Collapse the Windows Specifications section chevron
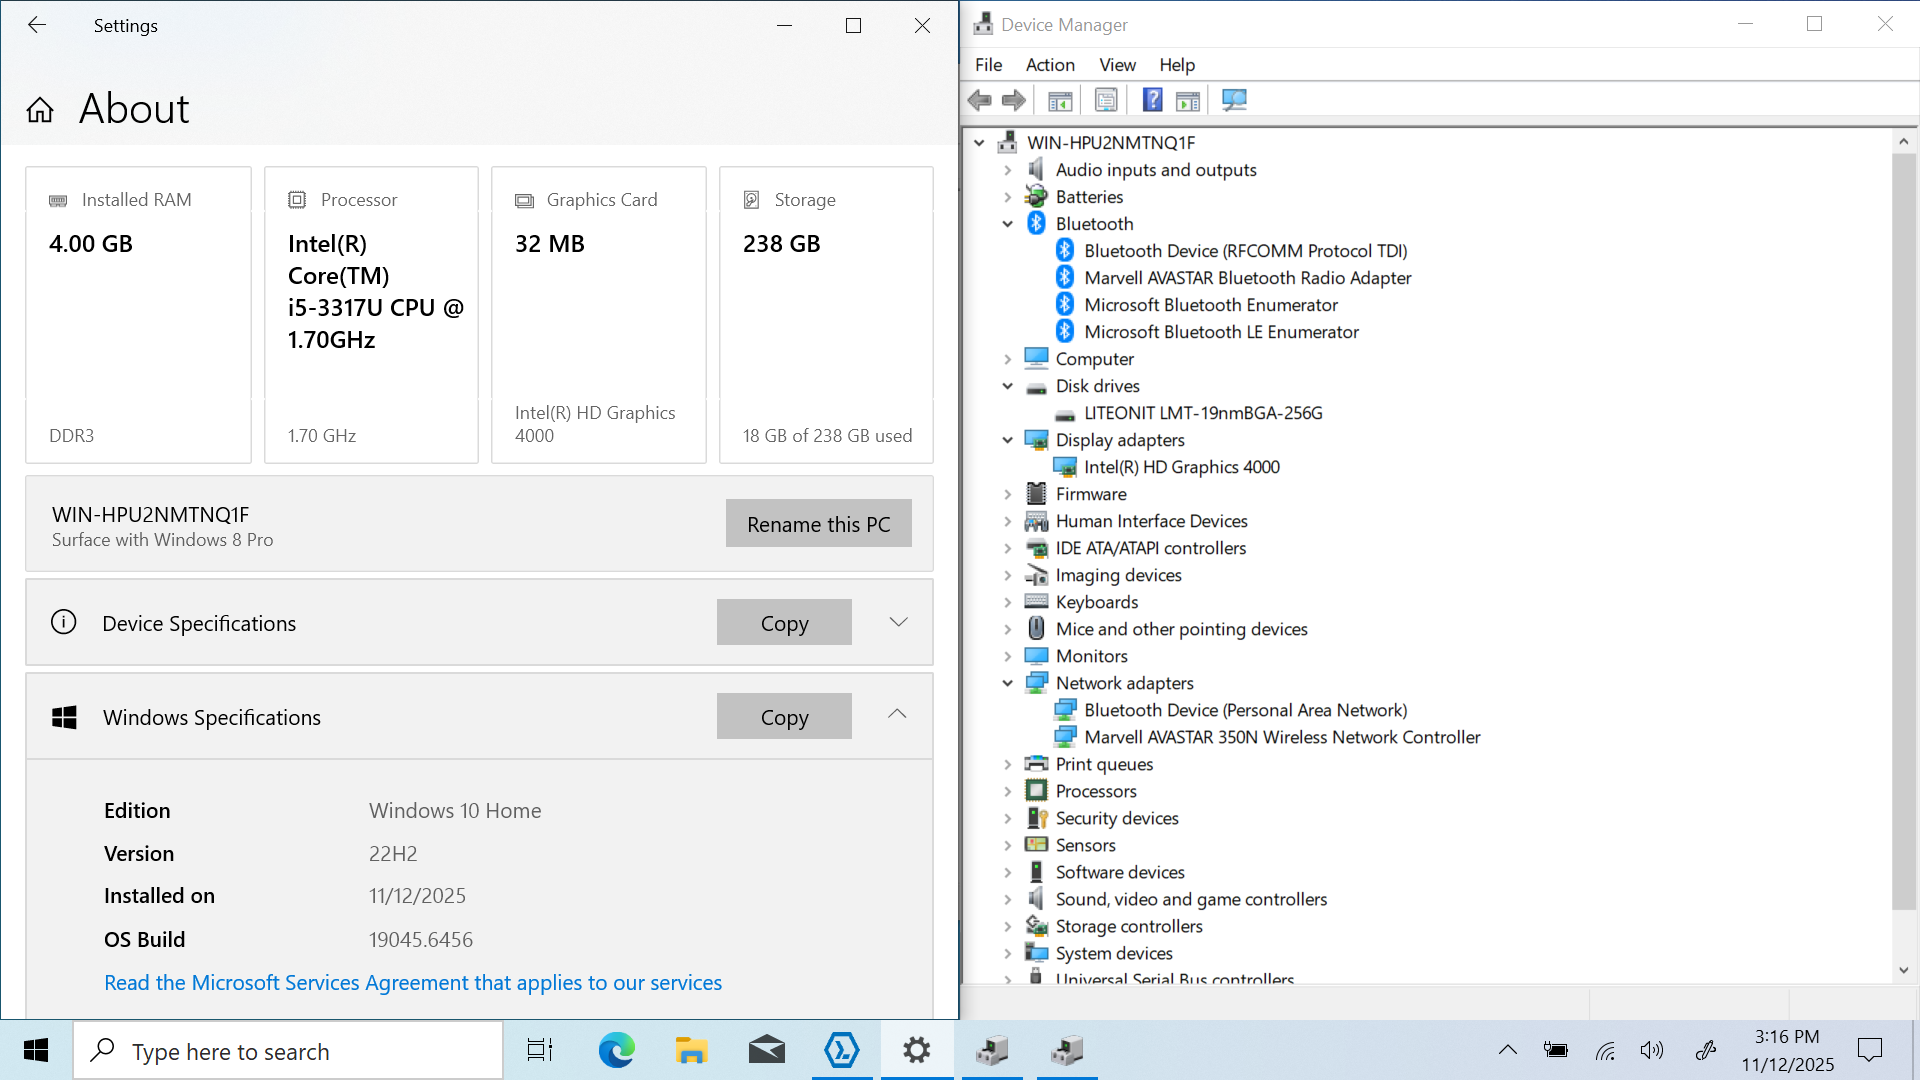The image size is (1920, 1080). 897,714
